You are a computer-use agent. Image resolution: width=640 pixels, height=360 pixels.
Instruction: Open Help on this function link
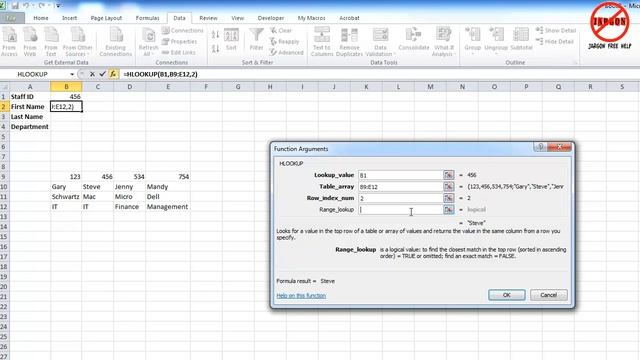tap(301, 296)
